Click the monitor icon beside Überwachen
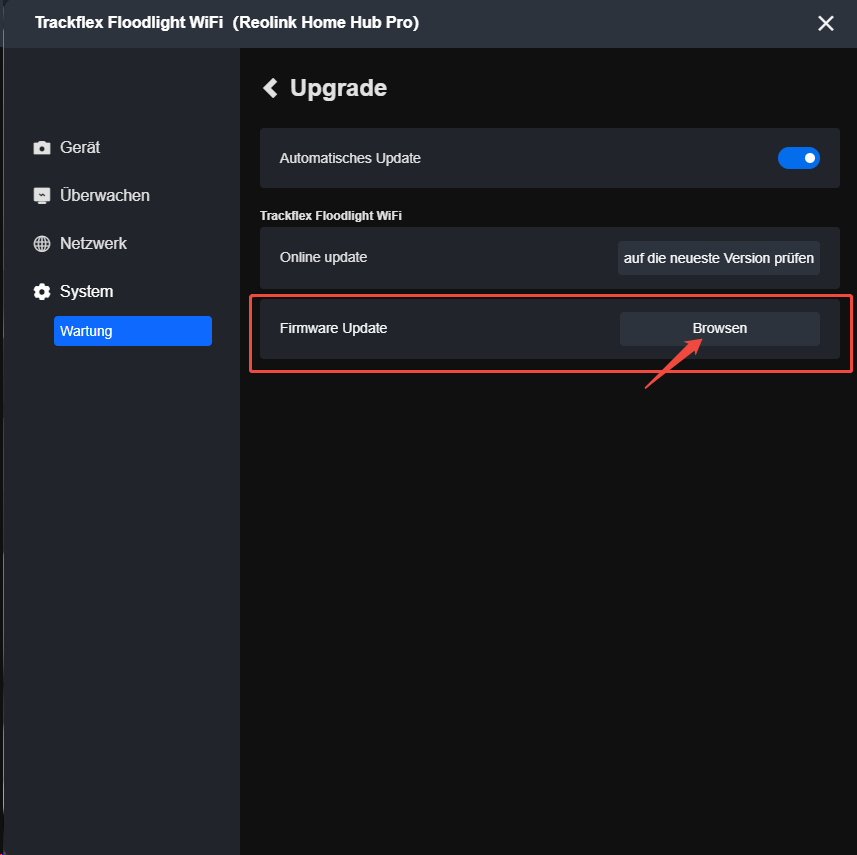Screen dimensions: 857x855 pos(42,196)
